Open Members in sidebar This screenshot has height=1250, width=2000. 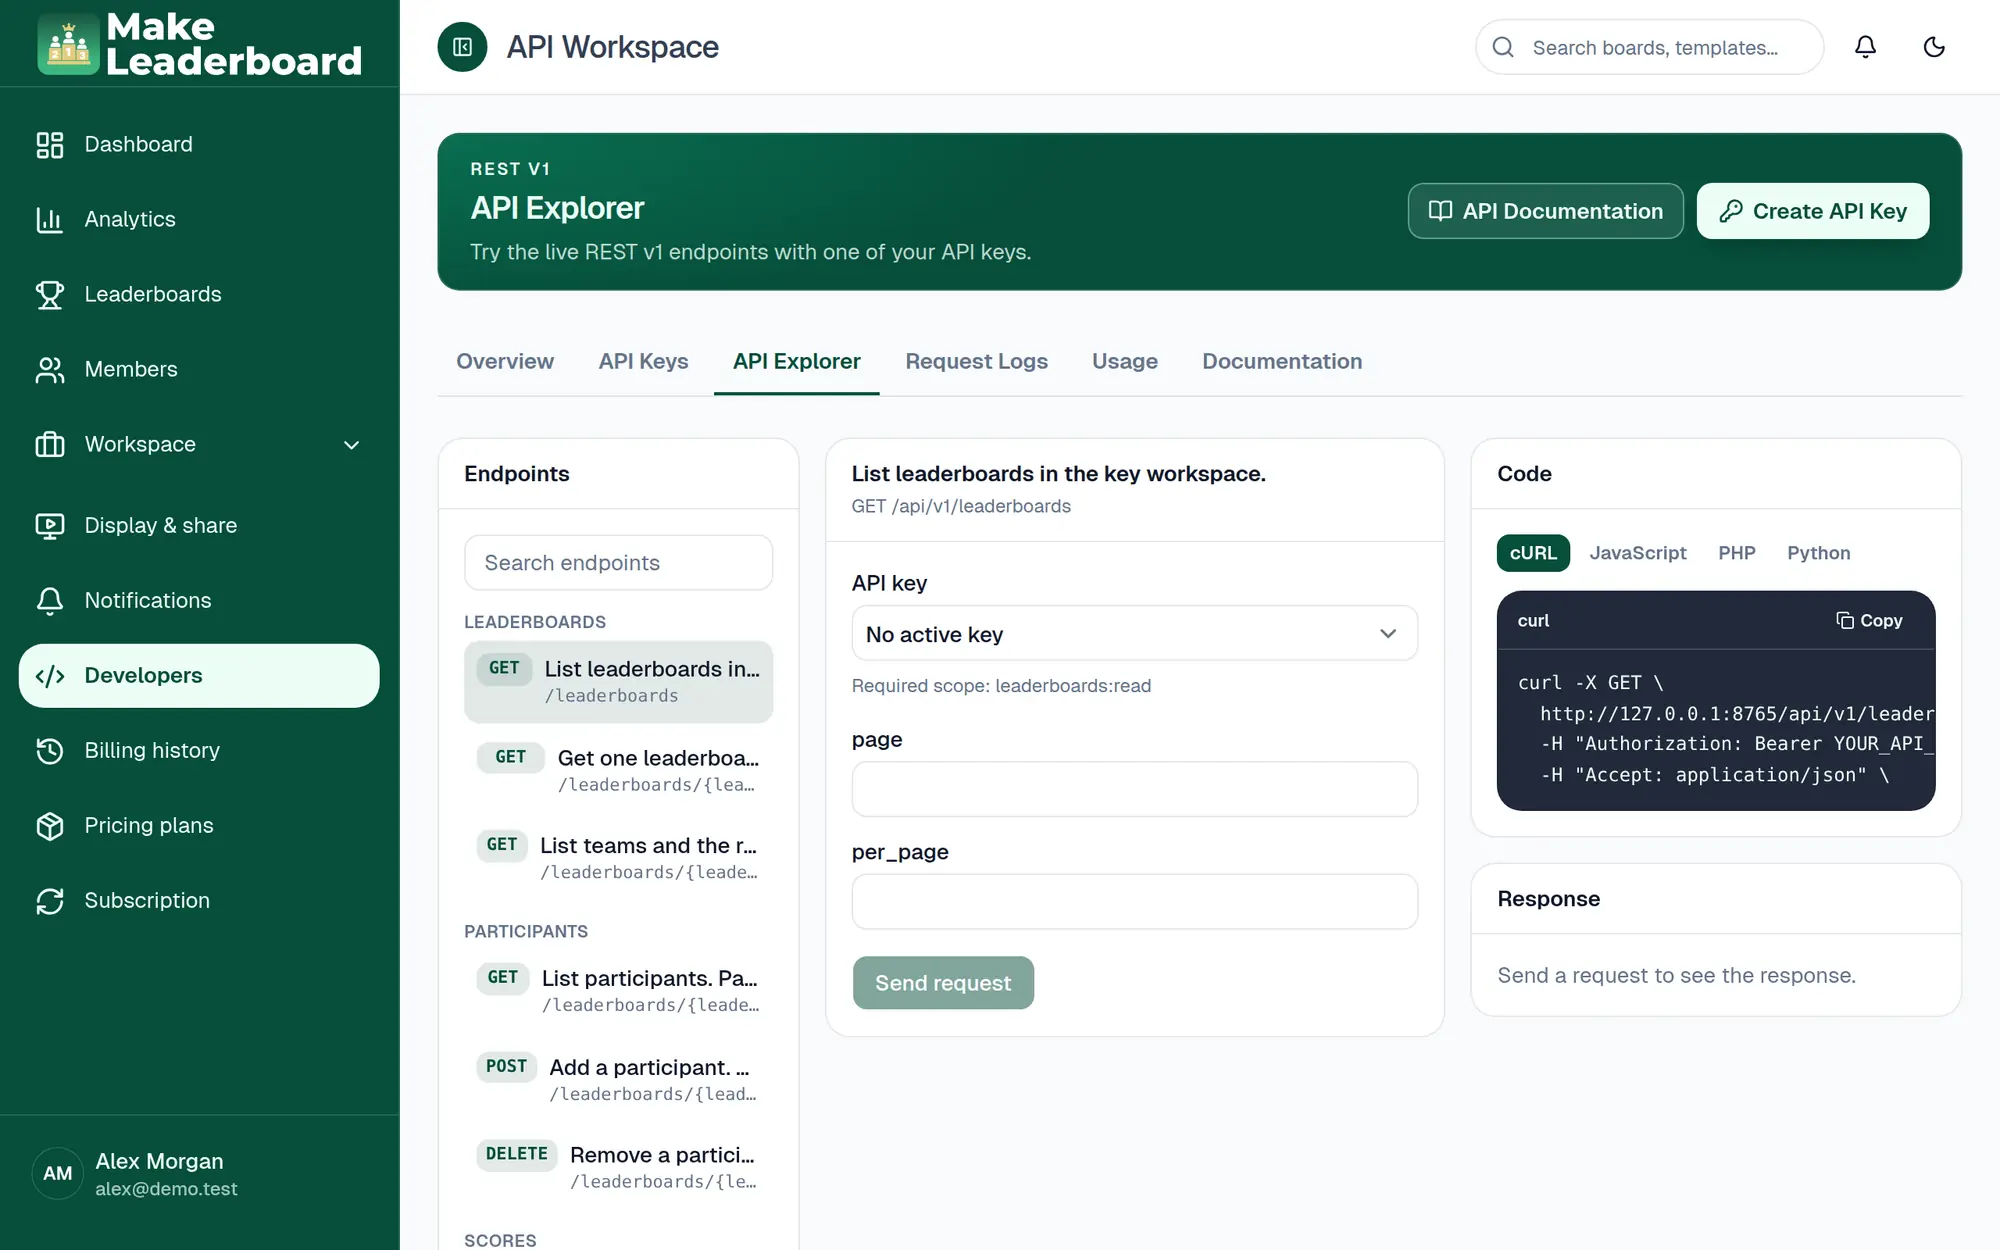(199, 370)
